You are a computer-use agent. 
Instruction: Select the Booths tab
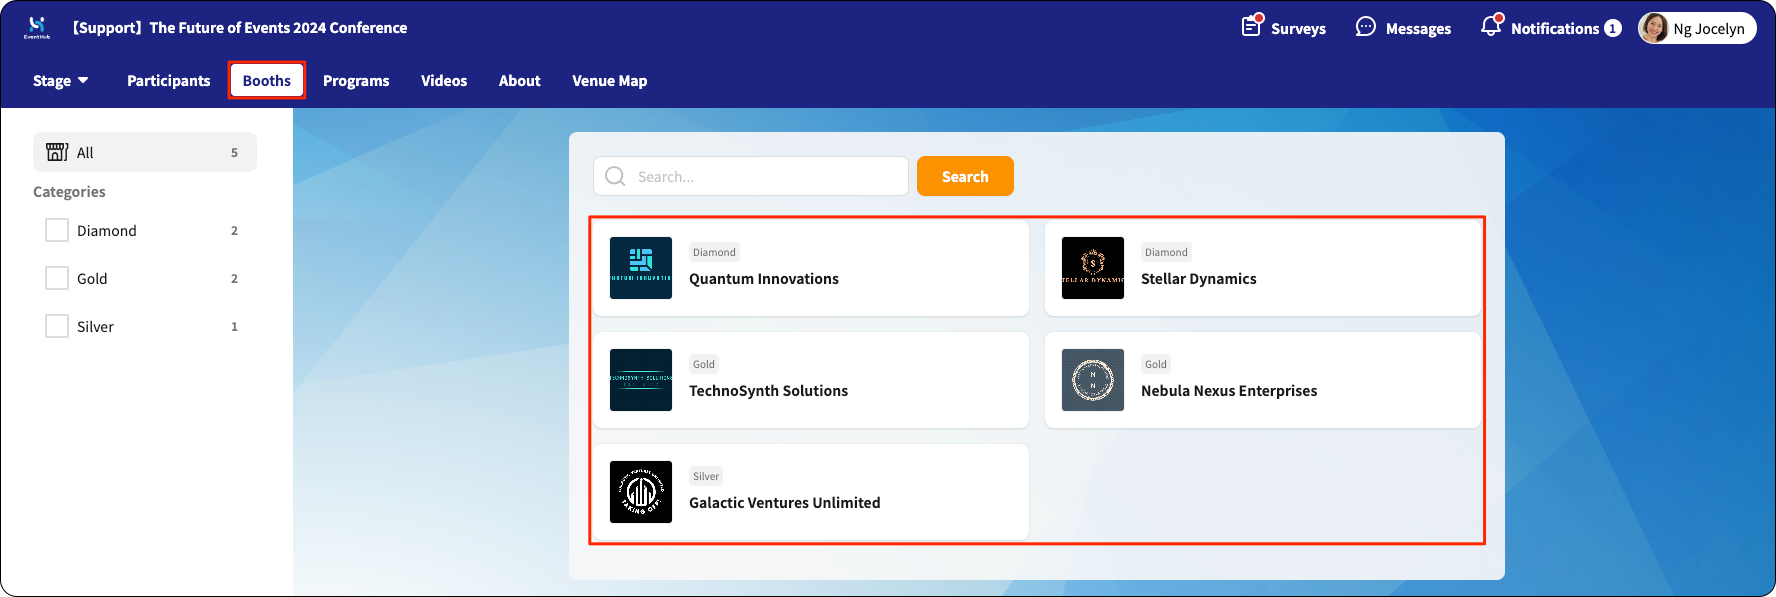pos(267,81)
